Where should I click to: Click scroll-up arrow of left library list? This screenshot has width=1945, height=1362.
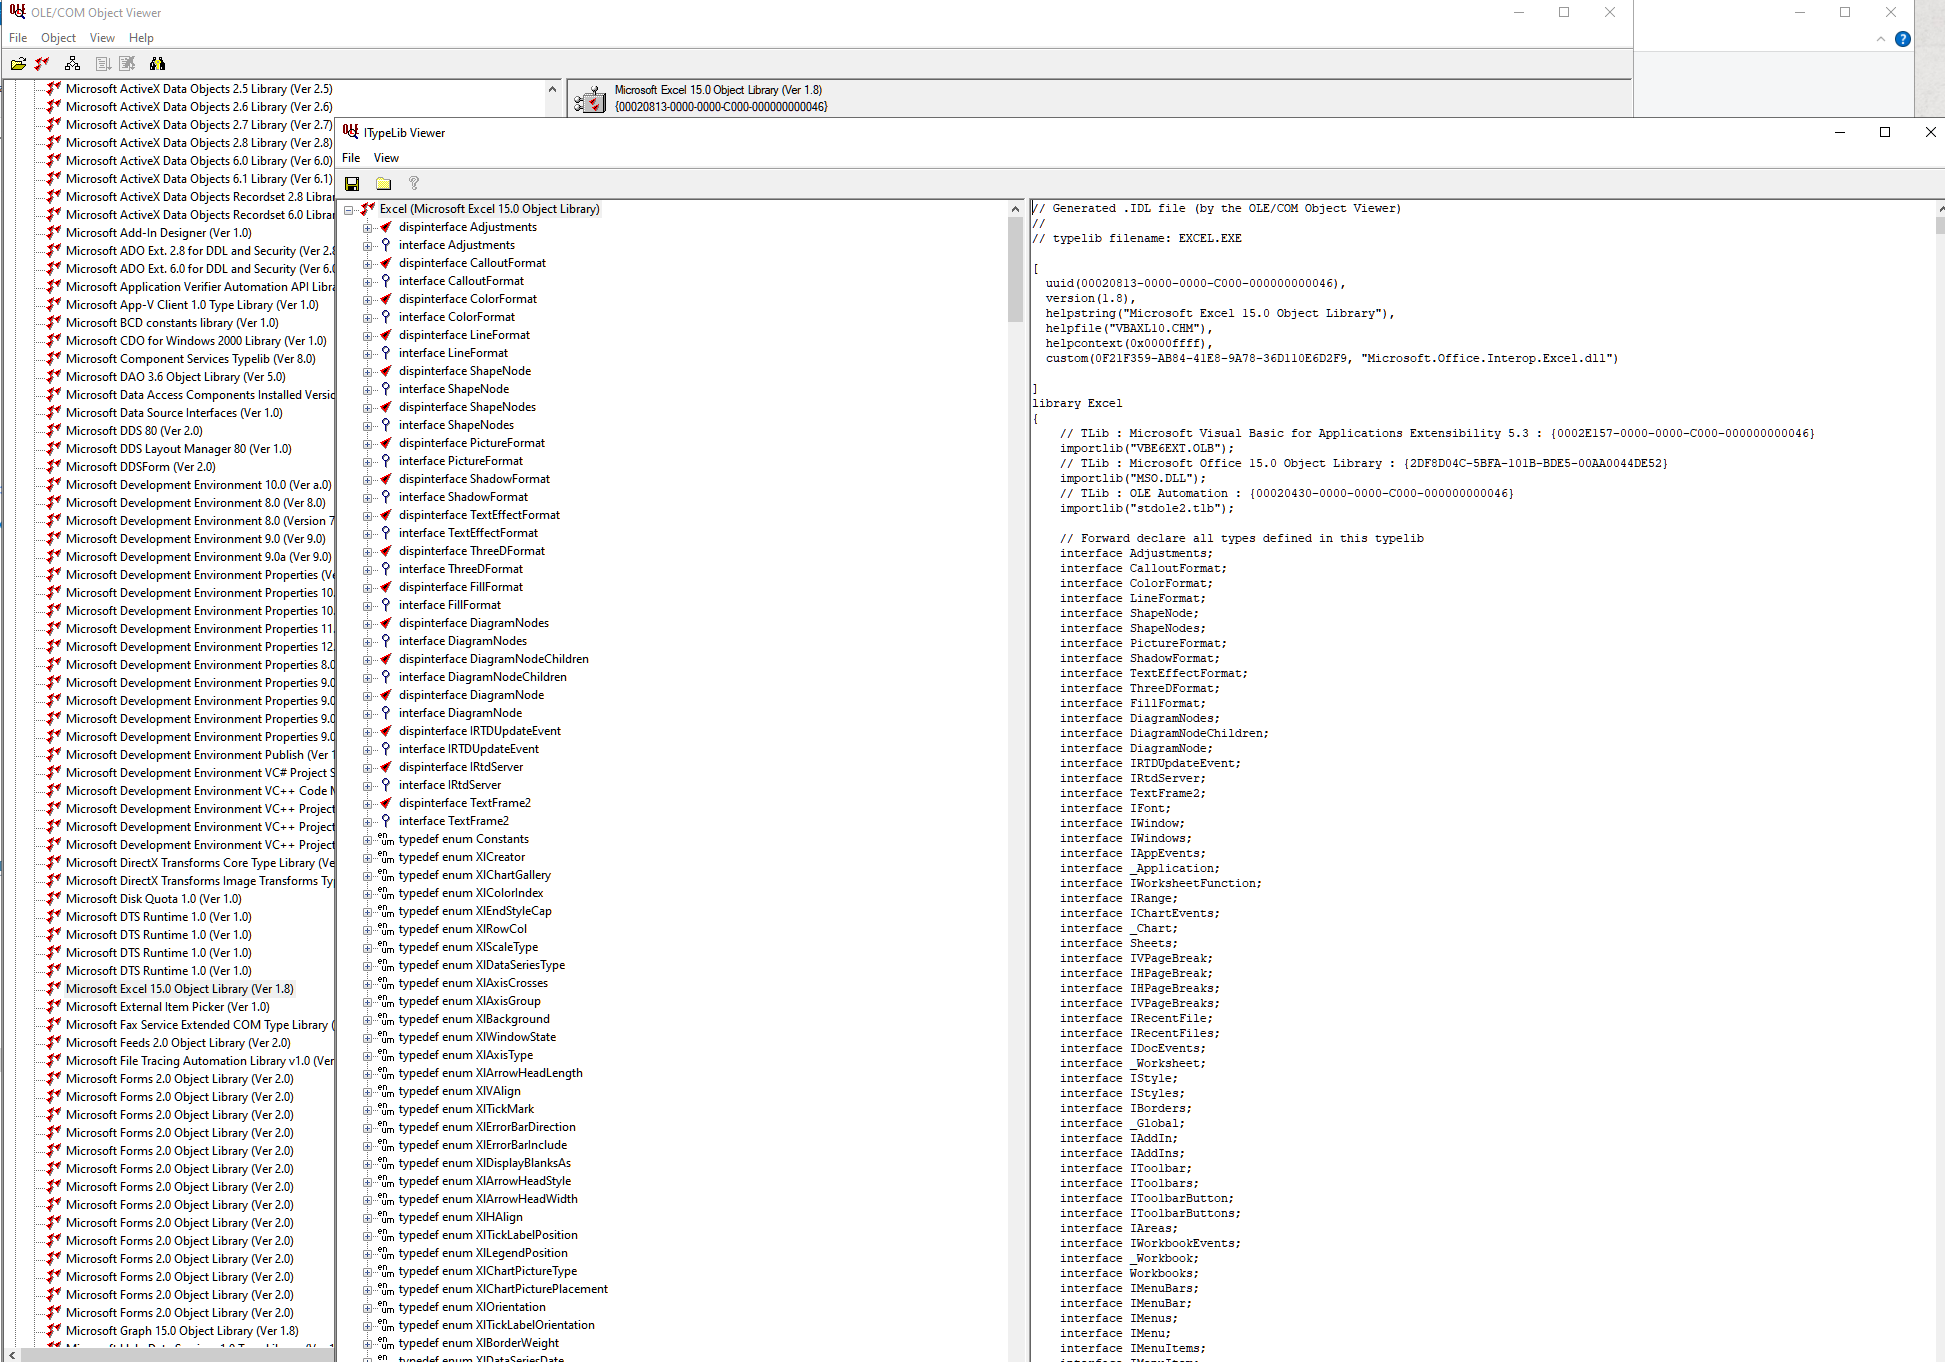[552, 89]
